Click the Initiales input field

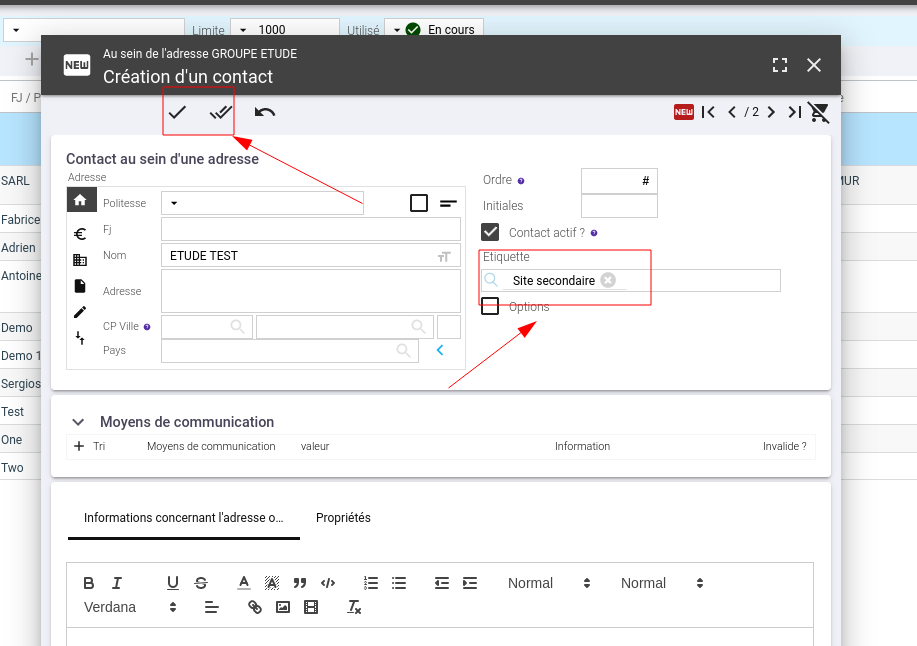click(x=619, y=206)
